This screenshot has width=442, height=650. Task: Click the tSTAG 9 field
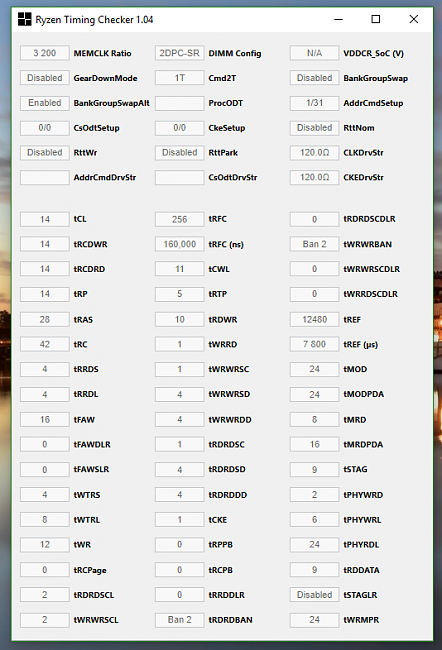314,469
